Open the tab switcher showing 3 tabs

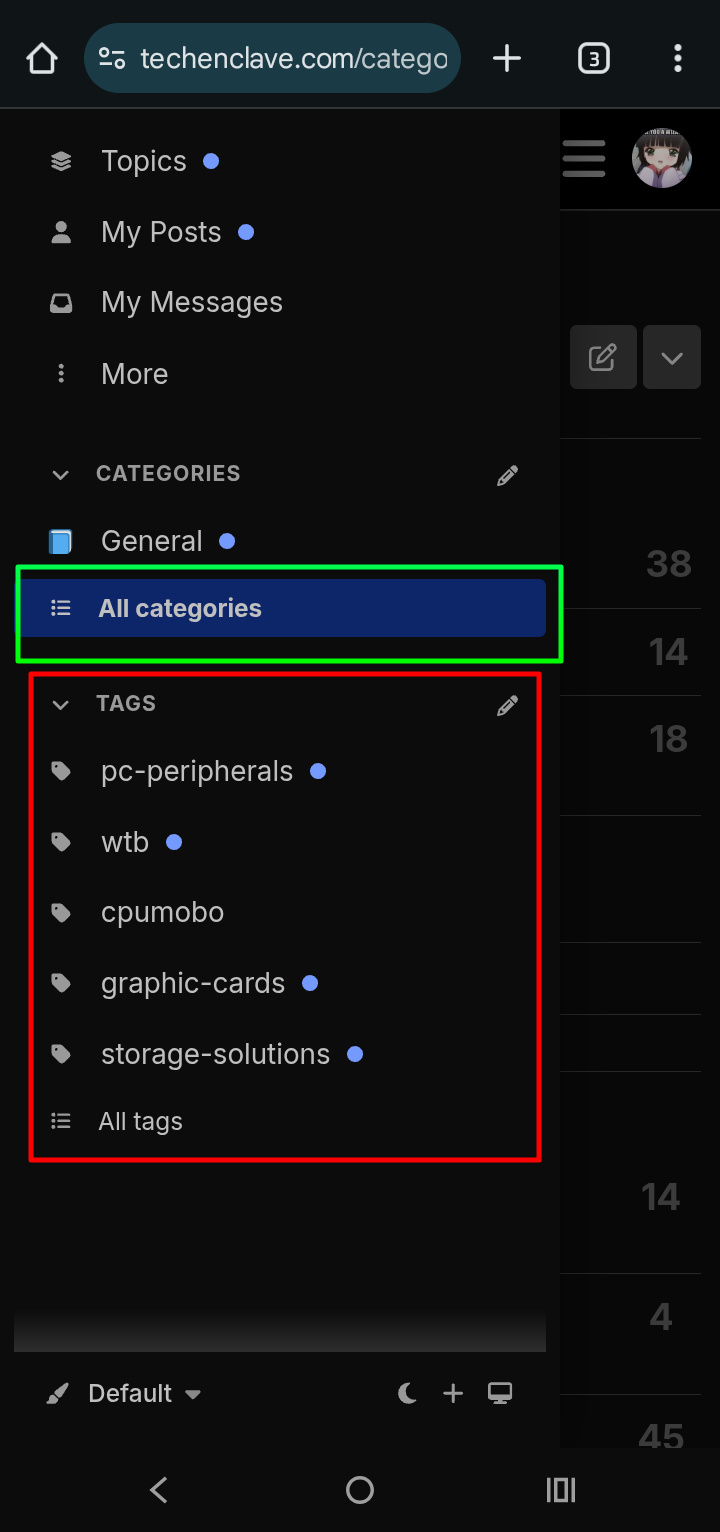(x=594, y=58)
